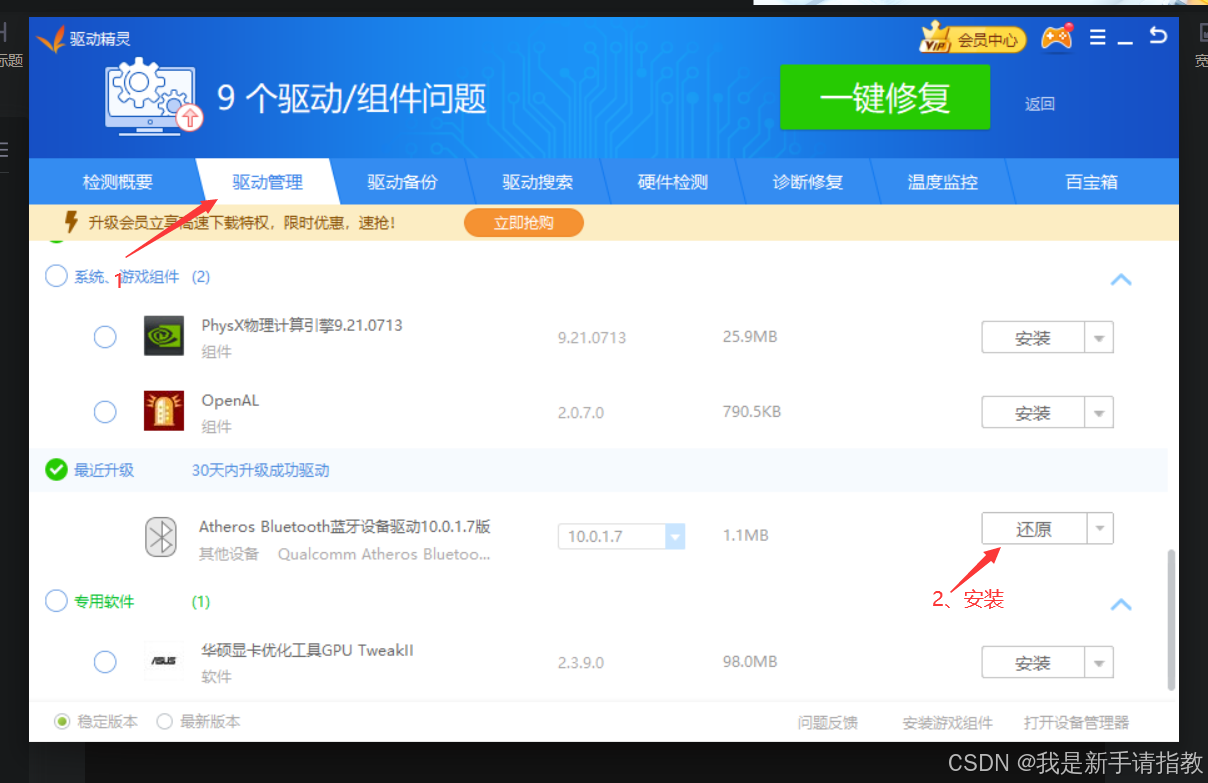Image resolution: width=1208 pixels, height=783 pixels.
Task: Click the OpenAL version 2.0.7.0
Action: coord(581,412)
